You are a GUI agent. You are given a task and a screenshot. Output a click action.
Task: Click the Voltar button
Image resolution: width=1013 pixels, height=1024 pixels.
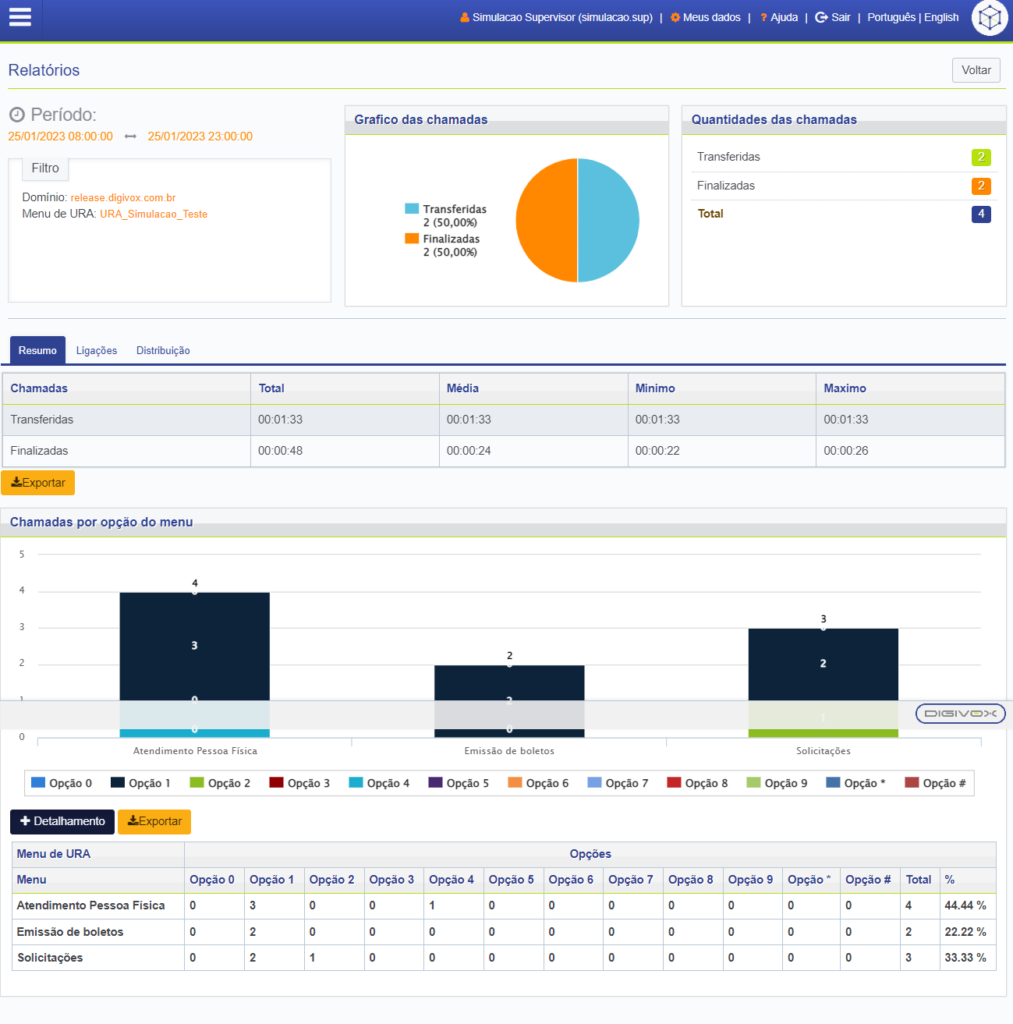point(975,70)
